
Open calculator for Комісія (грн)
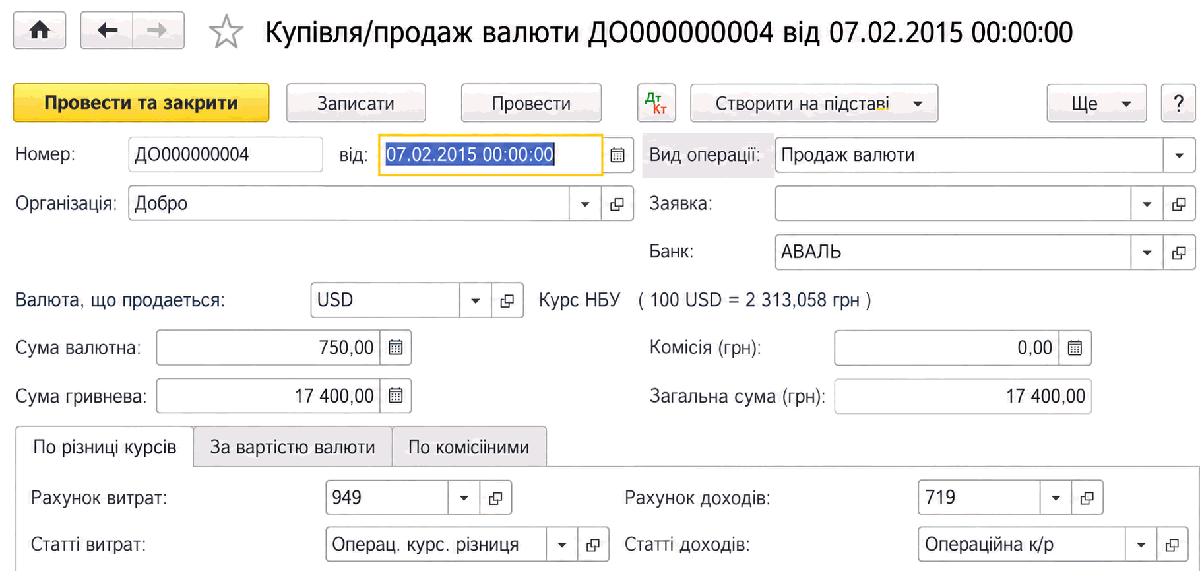pos(1075,348)
